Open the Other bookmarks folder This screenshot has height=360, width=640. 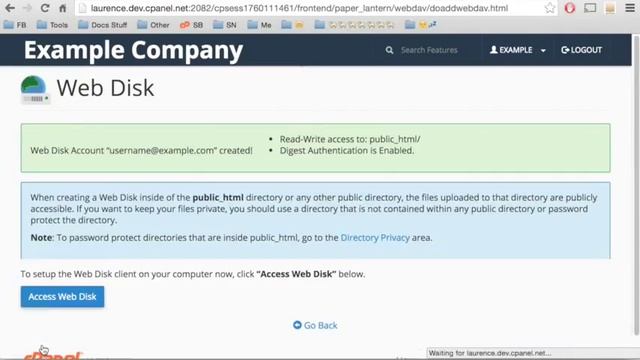pos(153,25)
